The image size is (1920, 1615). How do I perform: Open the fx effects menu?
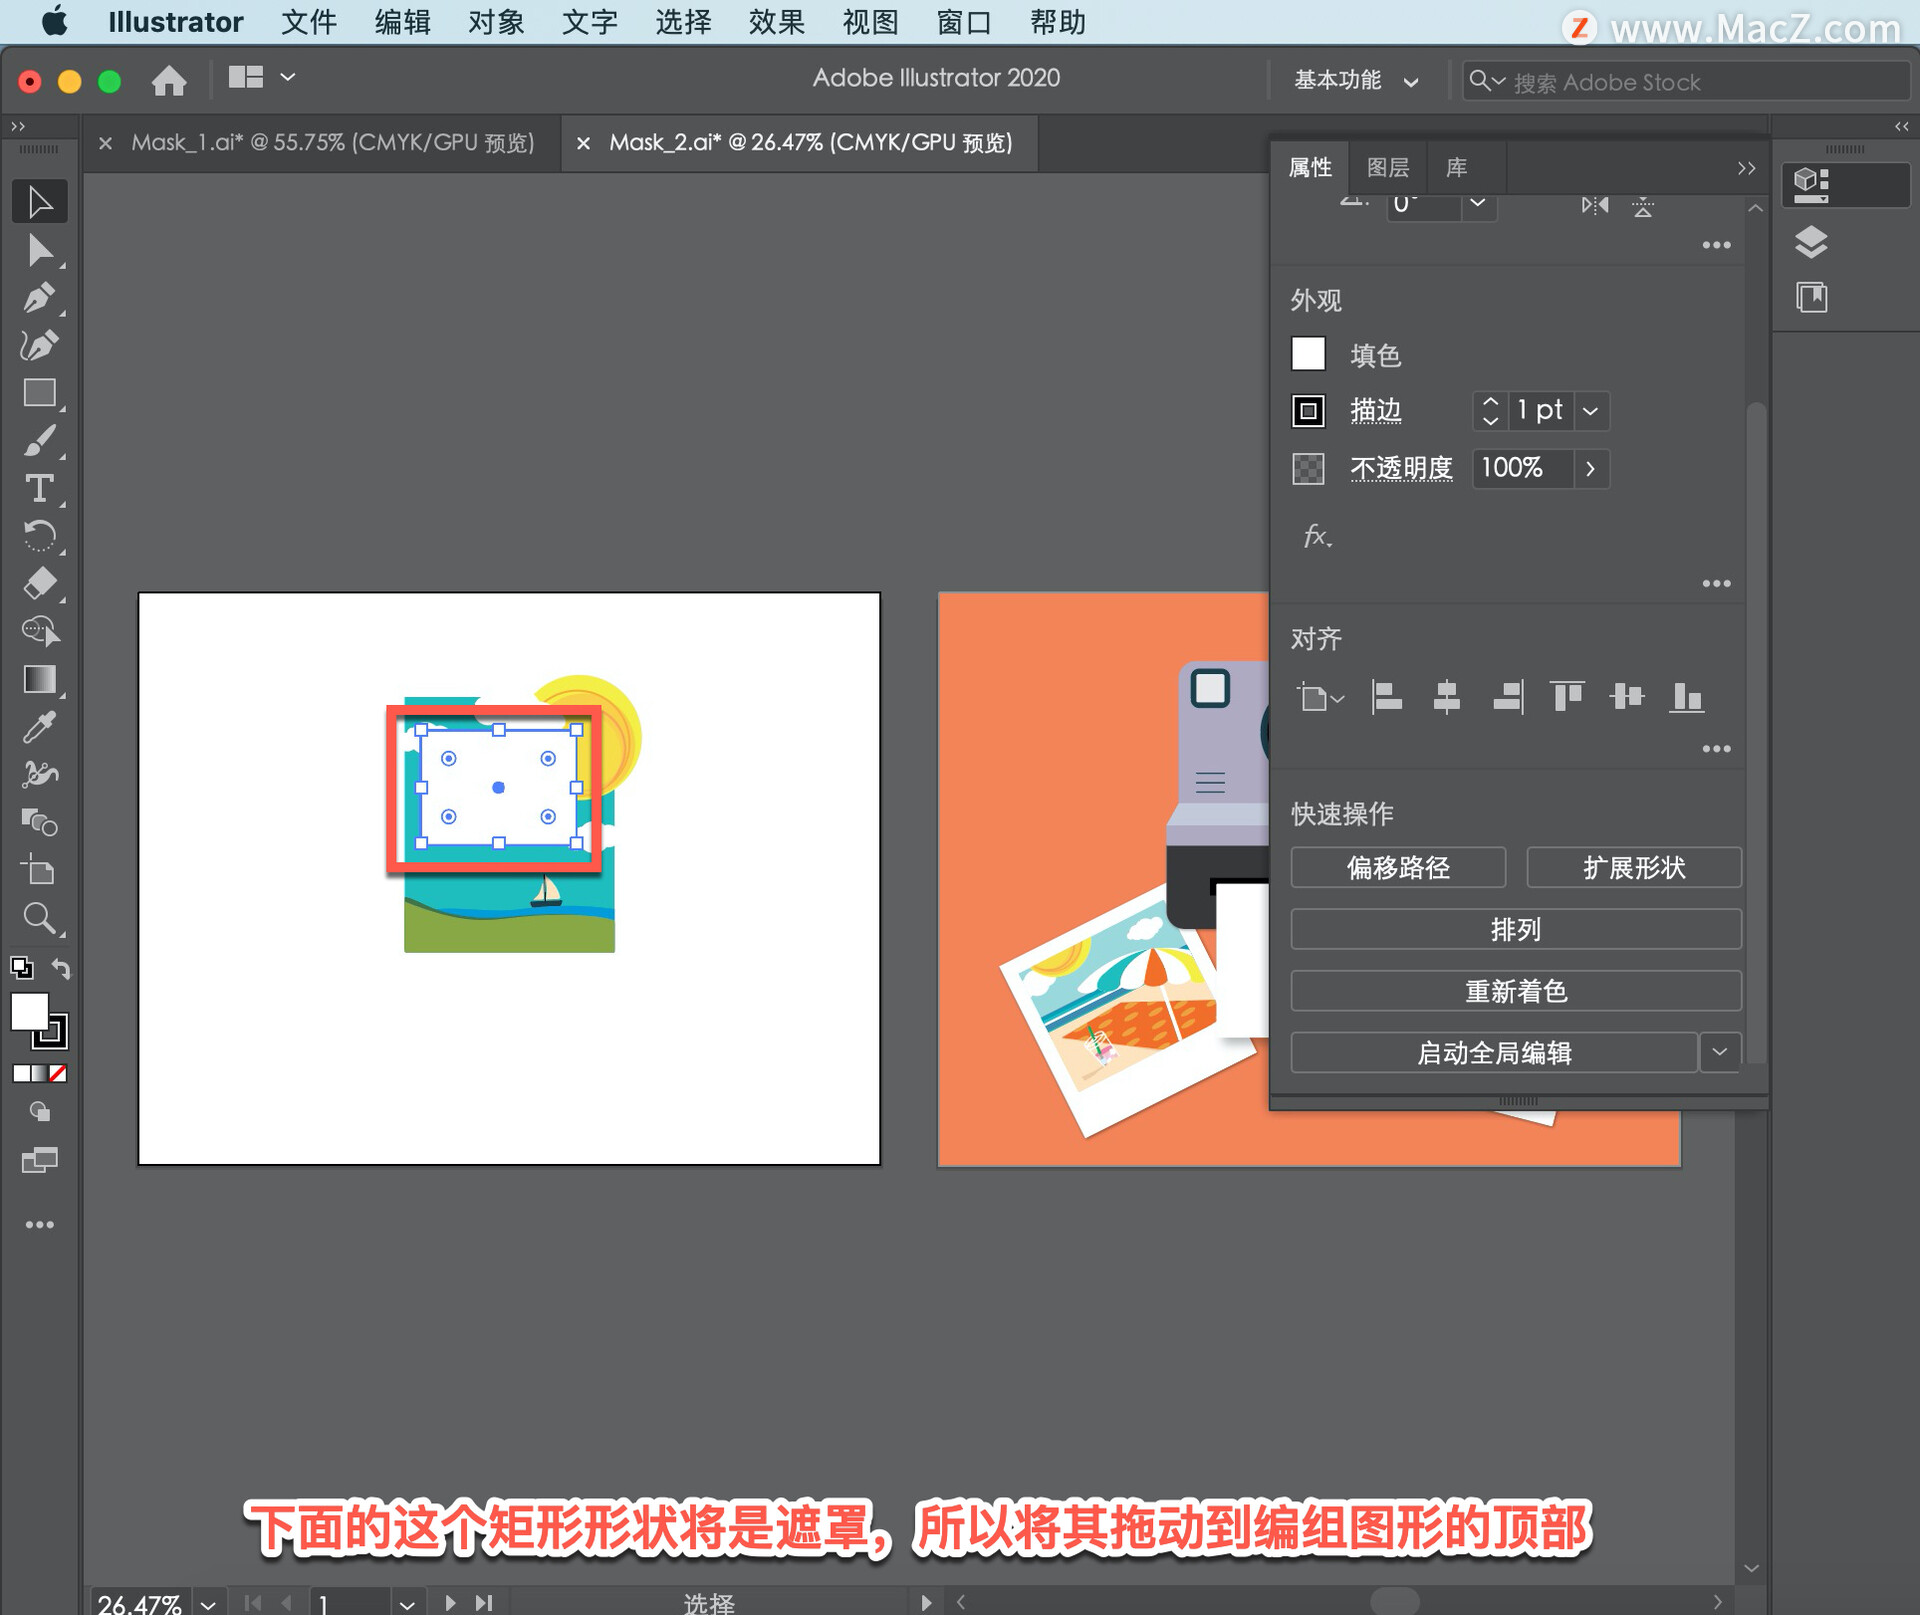click(x=1318, y=536)
